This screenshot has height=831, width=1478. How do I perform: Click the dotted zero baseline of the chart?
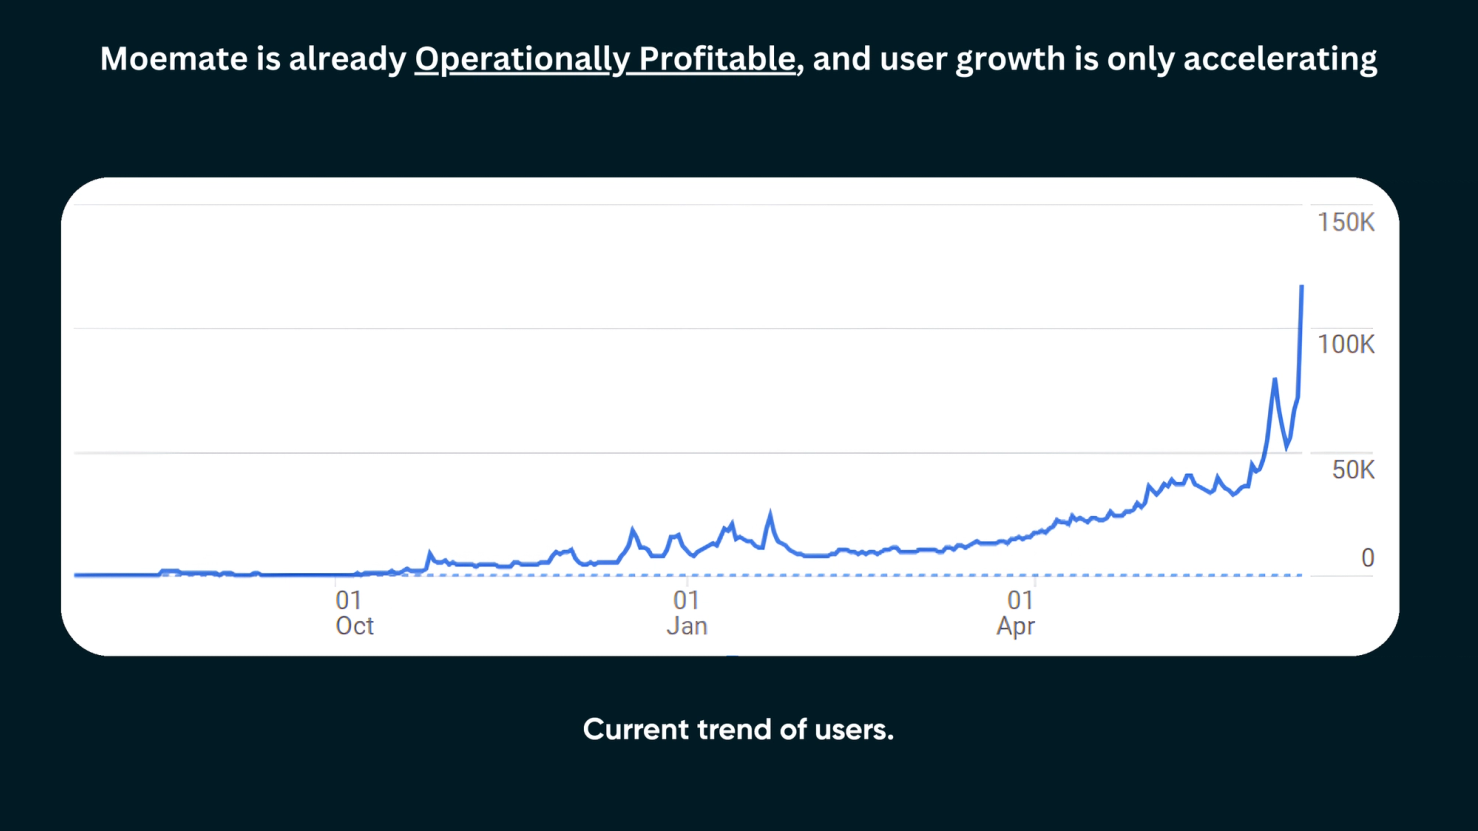pyautogui.click(x=688, y=575)
